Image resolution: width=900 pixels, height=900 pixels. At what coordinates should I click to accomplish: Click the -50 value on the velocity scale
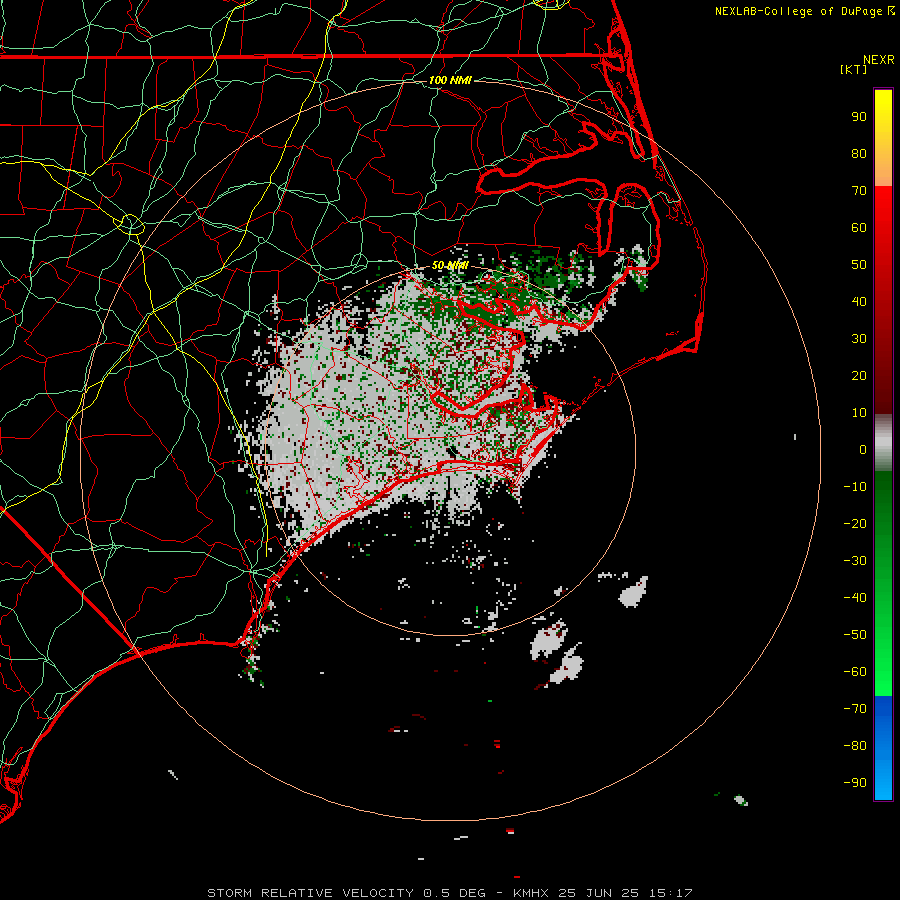pos(855,635)
